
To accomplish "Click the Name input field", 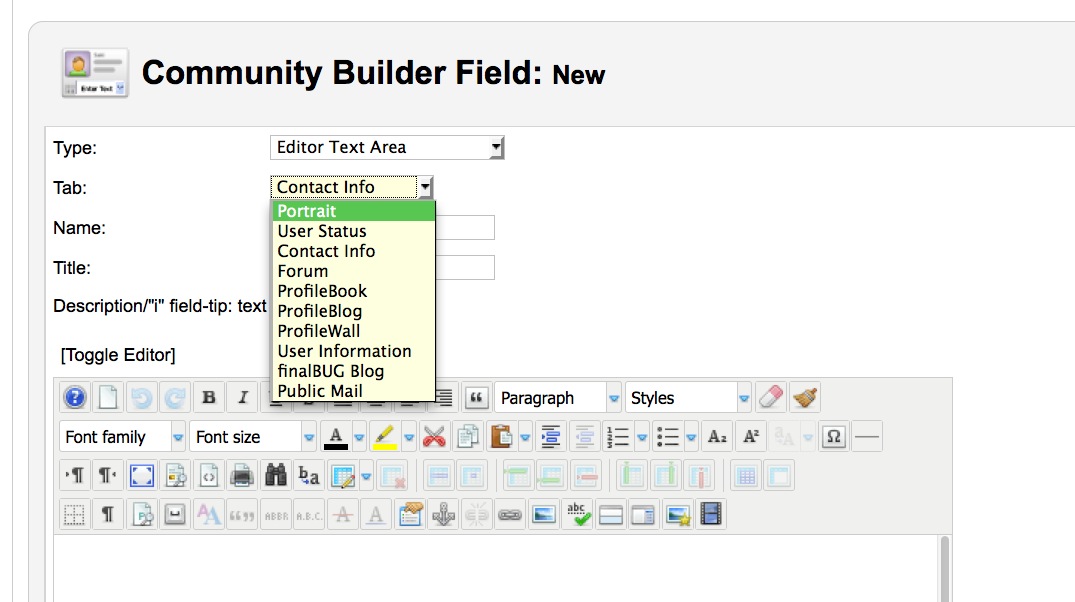I will pyautogui.click(x=465, y=228).
